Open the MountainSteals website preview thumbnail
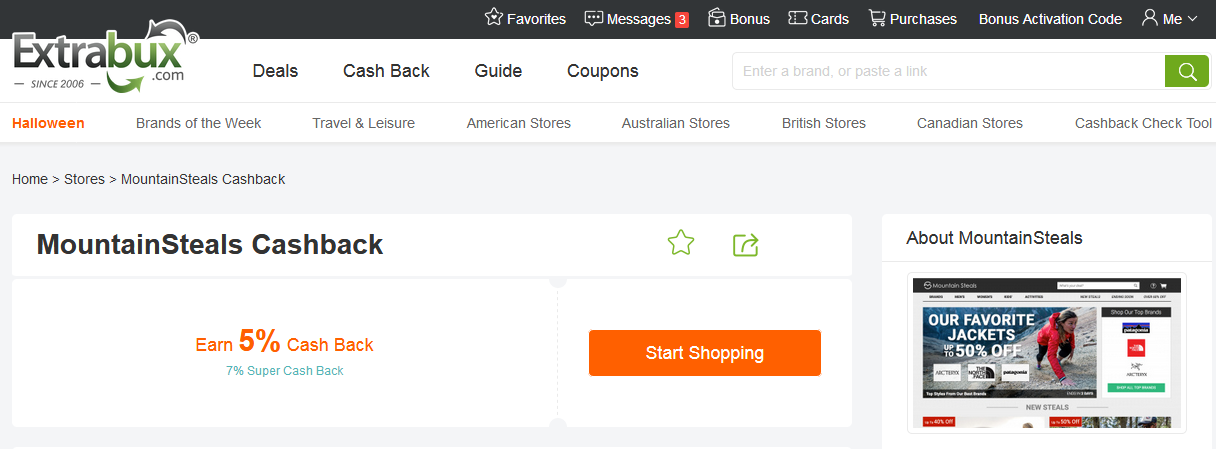The width and height of the screenshot is (1216, 449). pyautogui.click(x=1046, y=352)
